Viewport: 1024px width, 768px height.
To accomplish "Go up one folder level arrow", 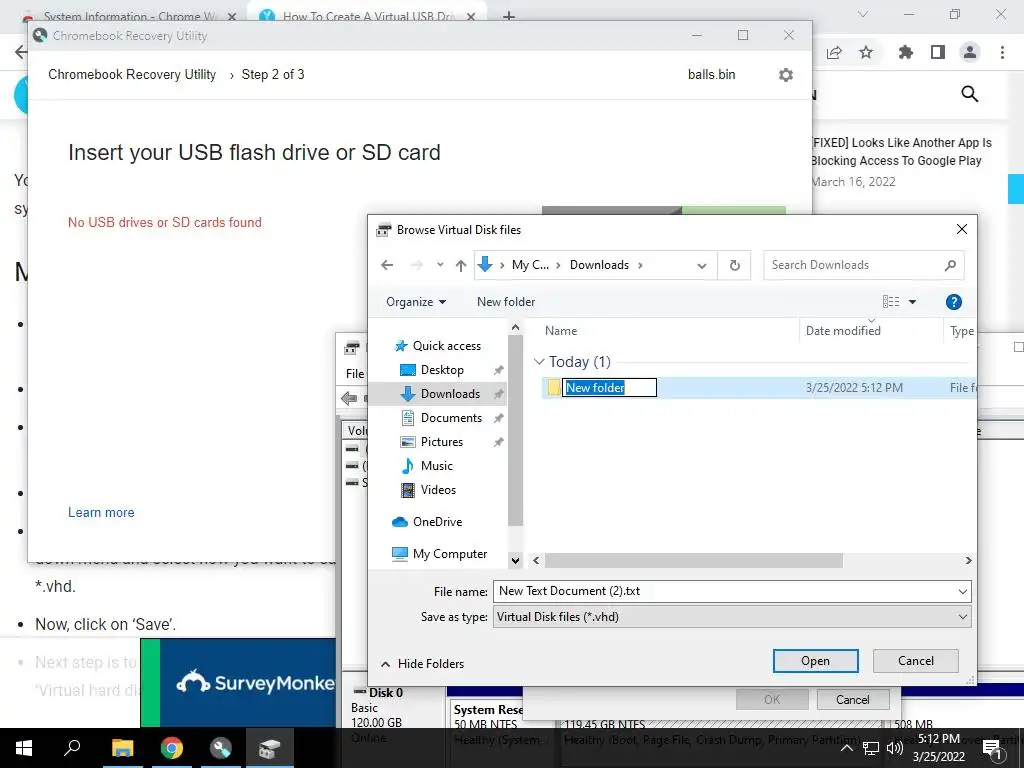I will click(x=461, y=265).
